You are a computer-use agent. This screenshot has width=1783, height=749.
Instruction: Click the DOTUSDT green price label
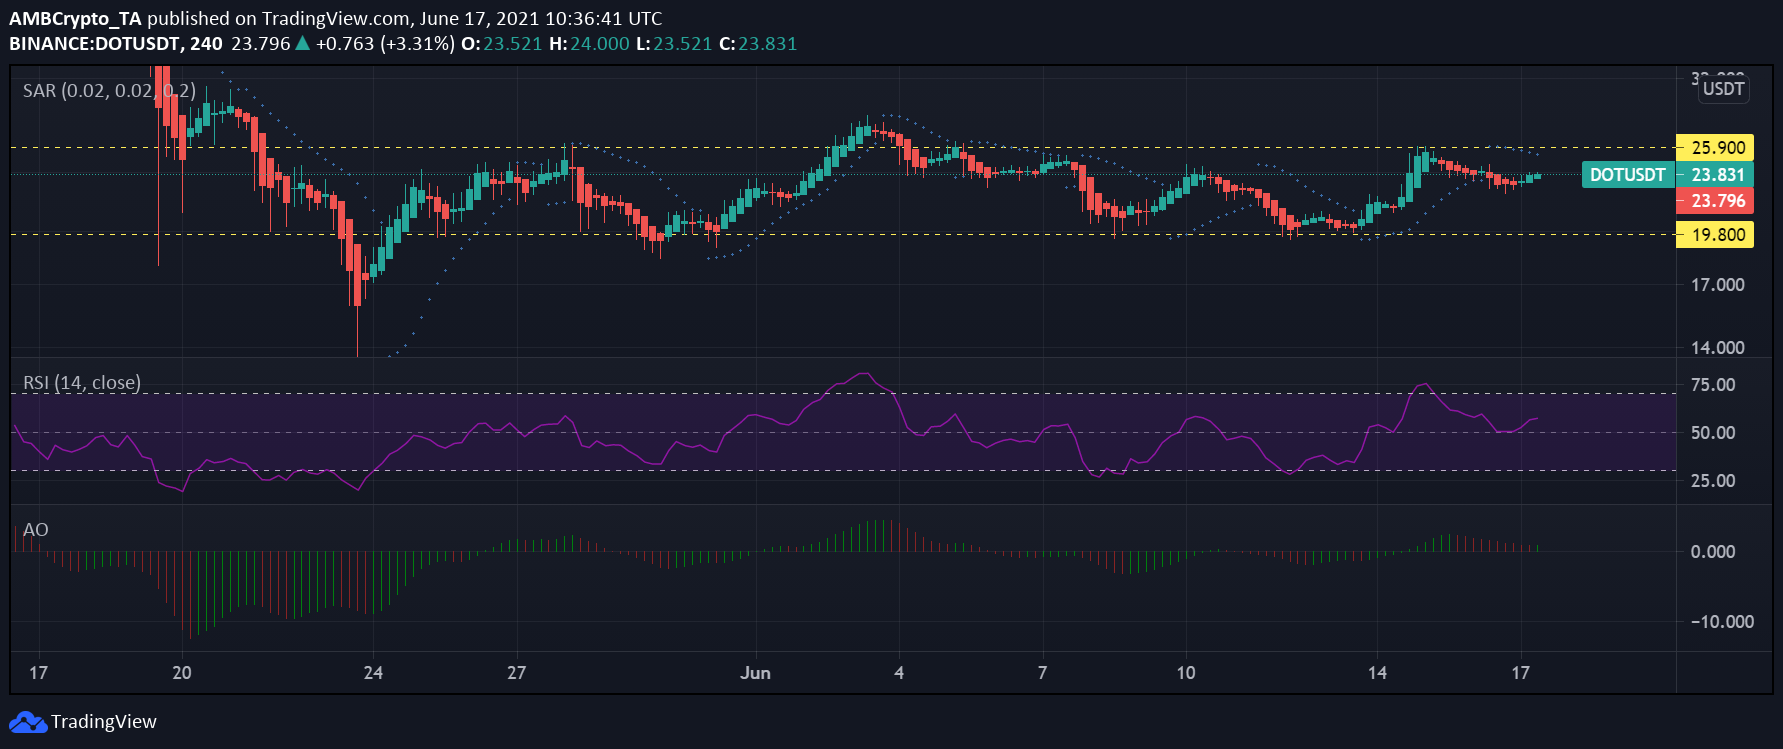[x=1627, y=175]
